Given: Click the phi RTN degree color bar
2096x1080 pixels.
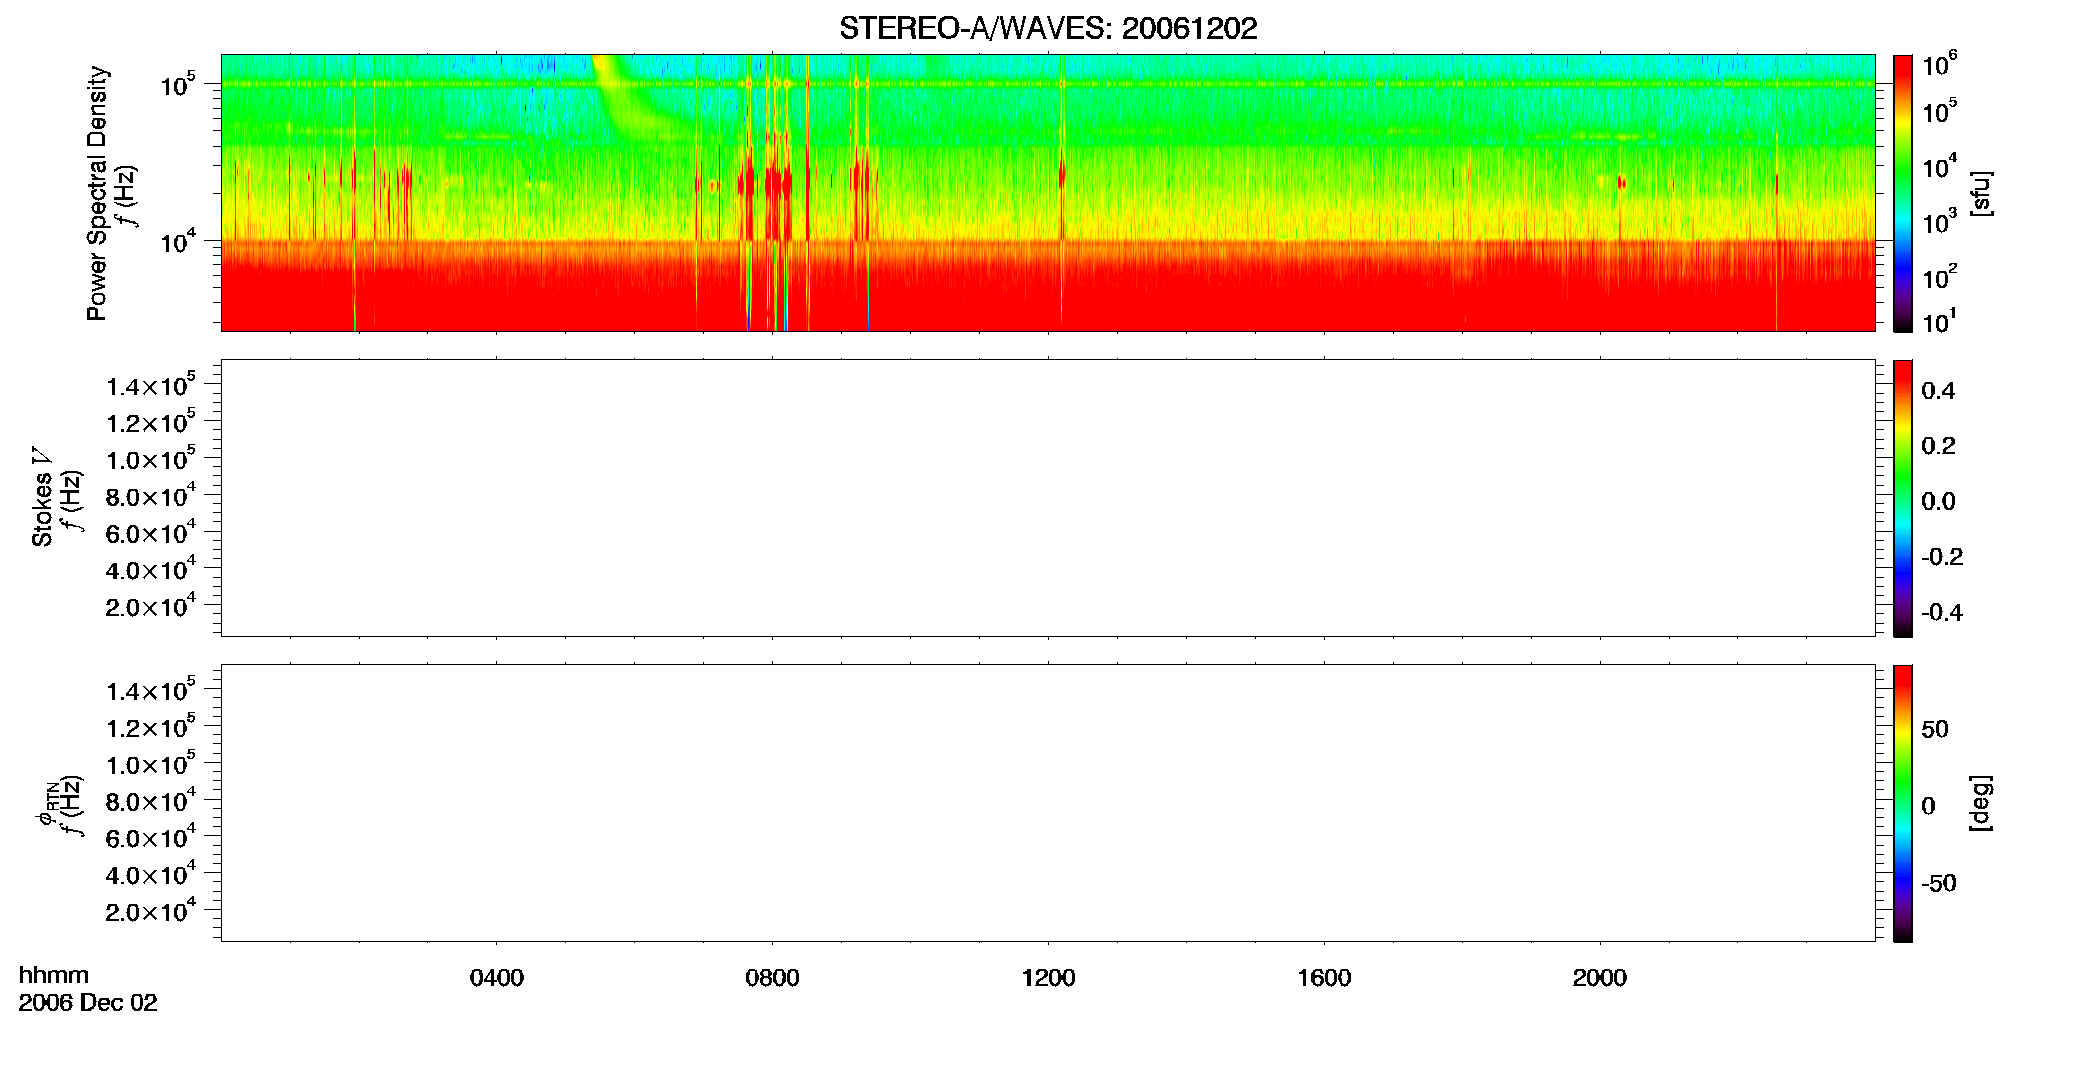Looking at the screenshot, I should click(x=1903, y=803).
